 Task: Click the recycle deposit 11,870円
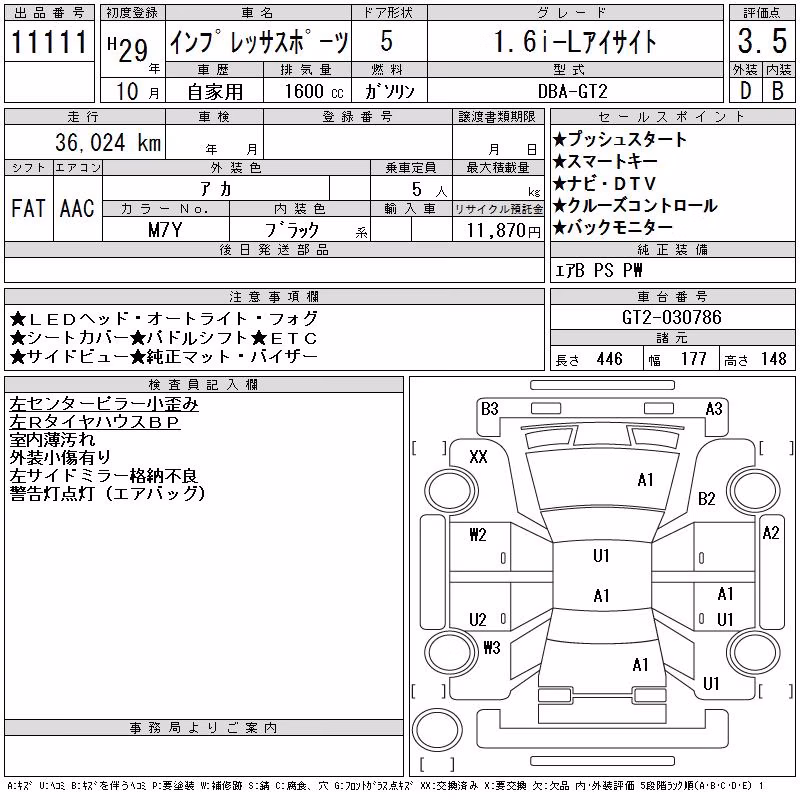tap(503, 230)
